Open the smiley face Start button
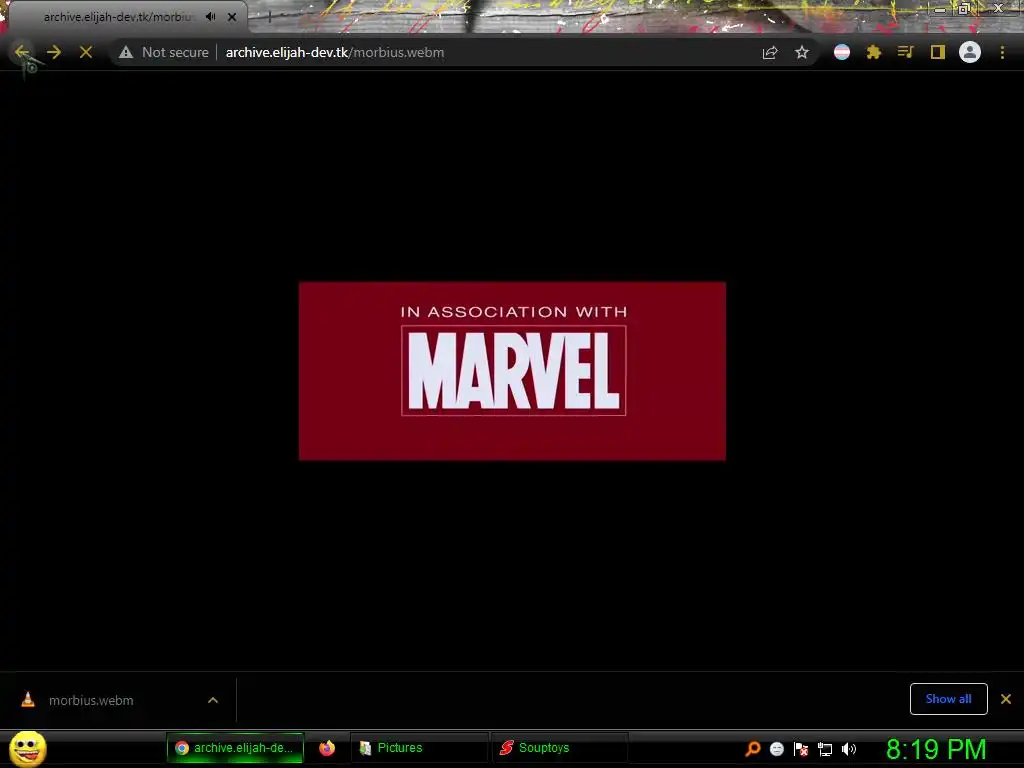This screenshot has height=768, width=1024. [27, 748]
